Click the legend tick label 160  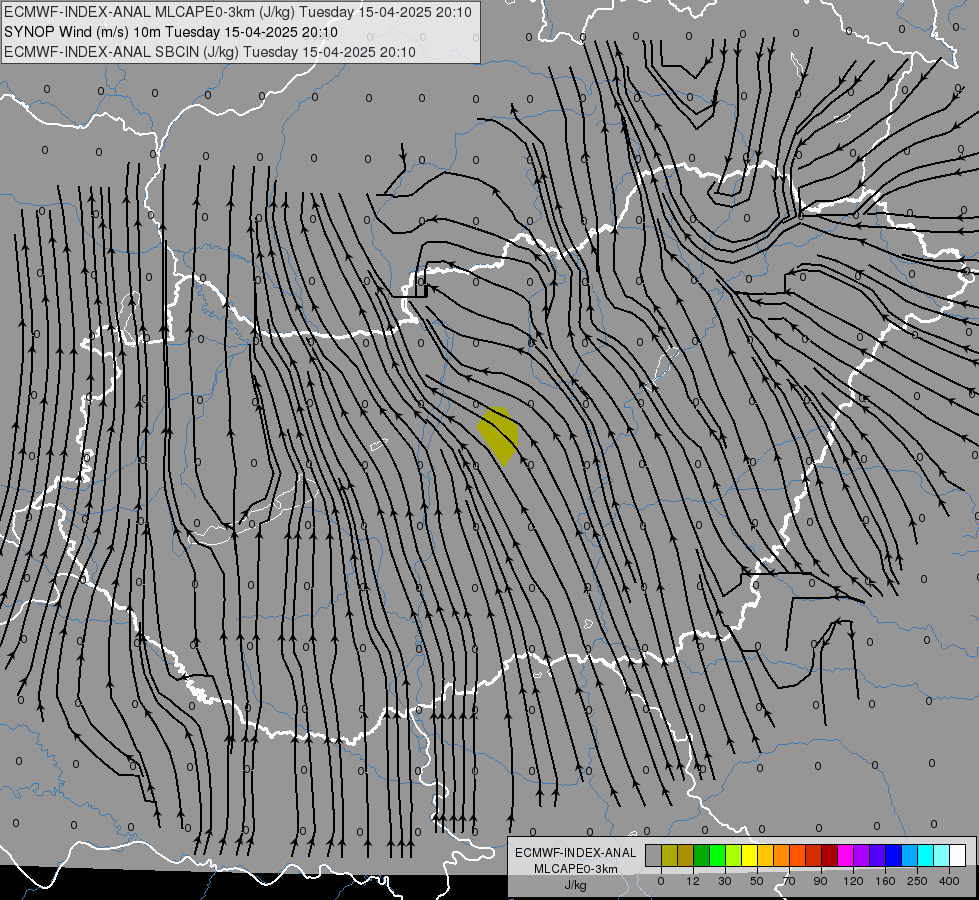tap(885, 881)
